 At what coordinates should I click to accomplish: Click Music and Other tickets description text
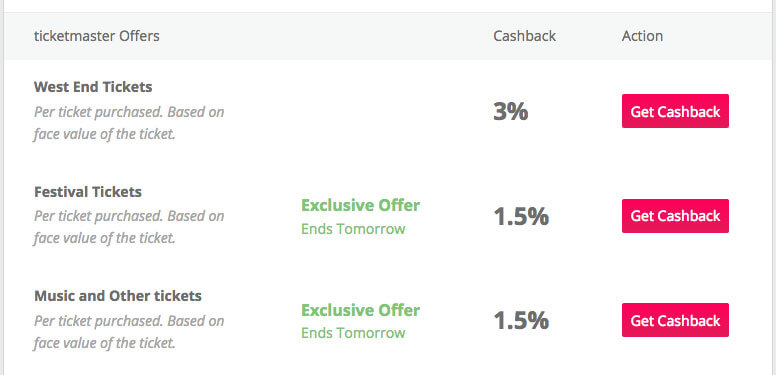pyautogui.click(x=129, y=332)
